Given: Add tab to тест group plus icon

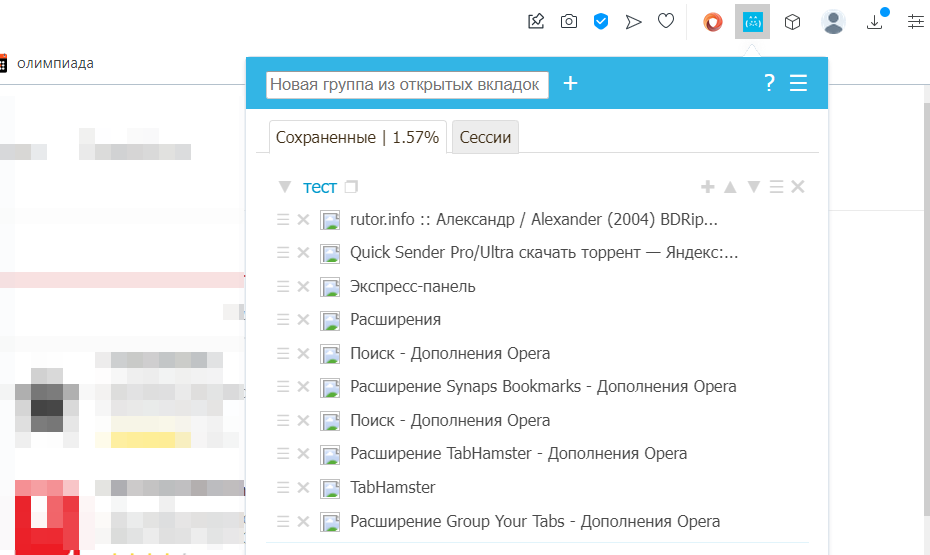Looking at the screenshot, I should coord(708,187).
